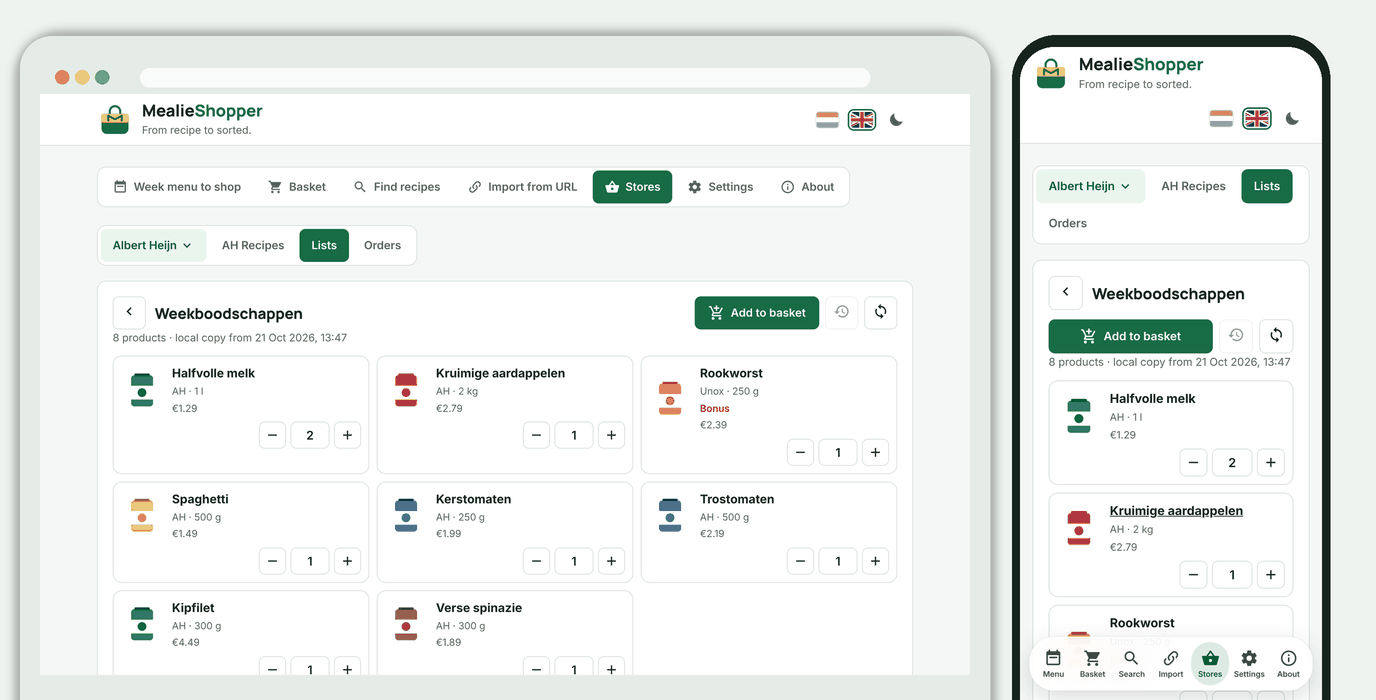Click the sync refresh icon on phone
This screenshot has width=1376, height=700.
(x=1276, y=335)
